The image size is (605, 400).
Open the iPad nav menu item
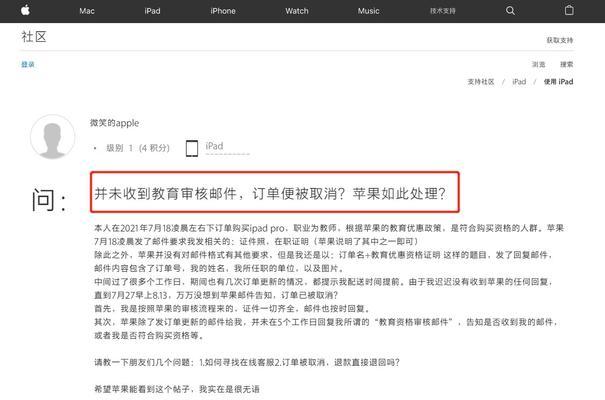[152, 11]
